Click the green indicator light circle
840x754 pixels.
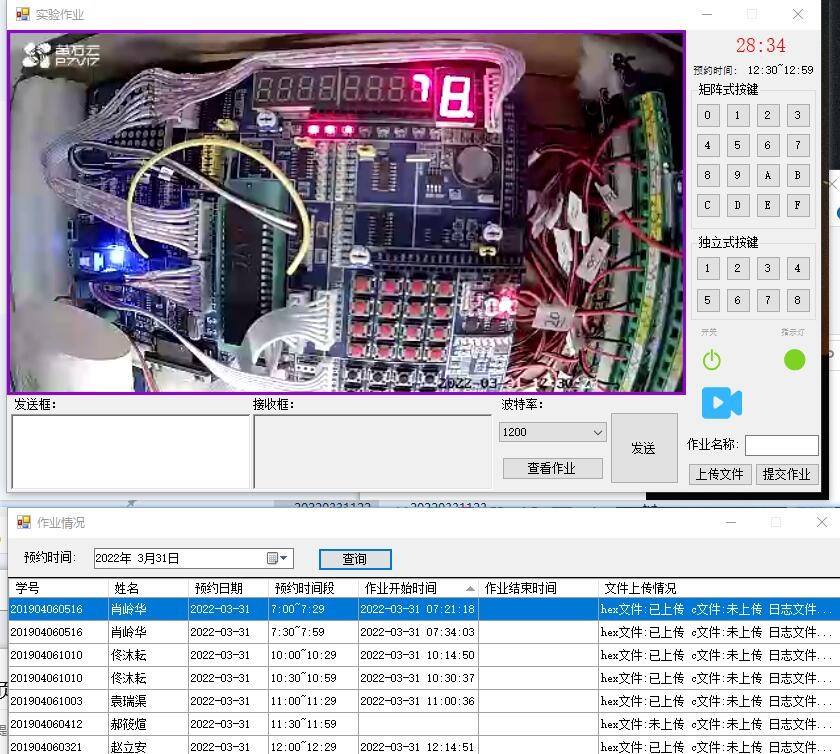coord(794,360)
